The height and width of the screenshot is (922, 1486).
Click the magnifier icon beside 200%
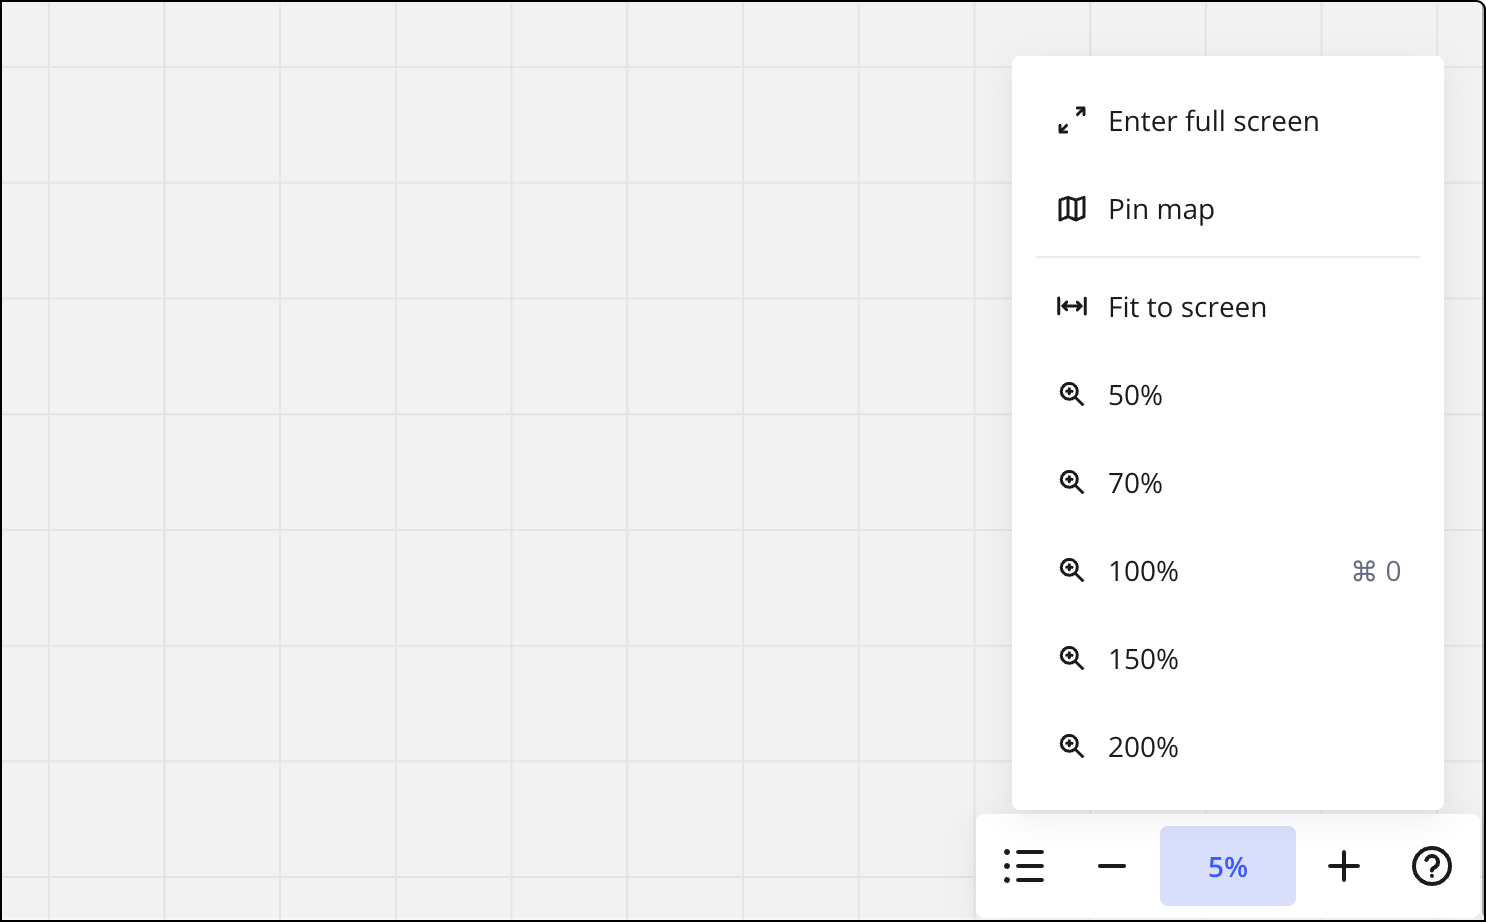click(1072, 747)
